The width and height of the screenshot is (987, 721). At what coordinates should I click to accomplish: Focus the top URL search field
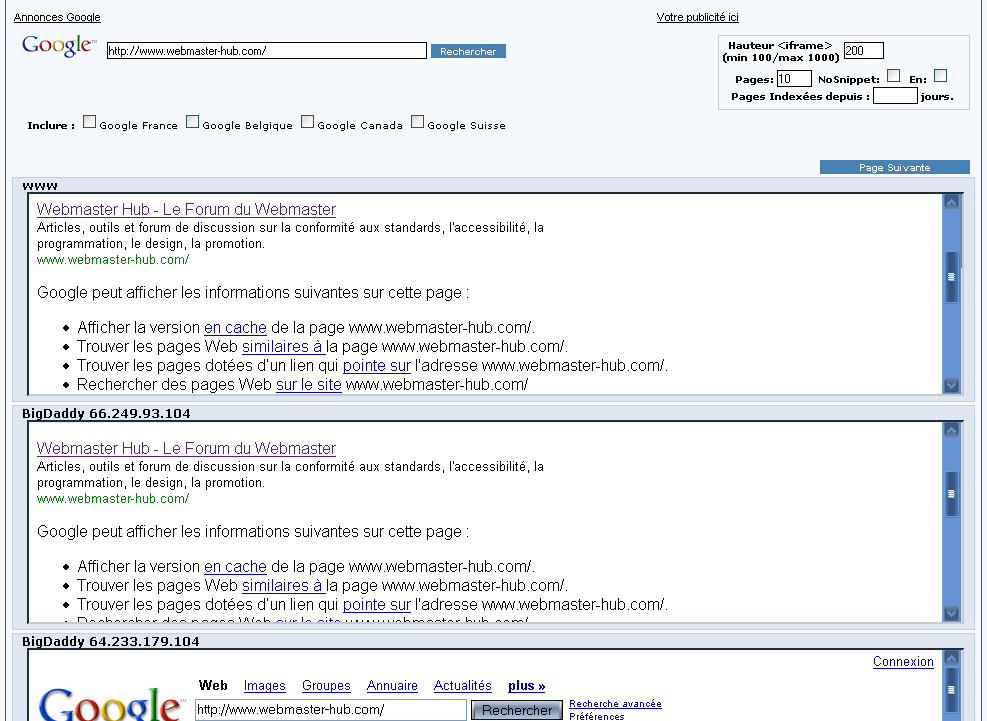click(267, 51)
